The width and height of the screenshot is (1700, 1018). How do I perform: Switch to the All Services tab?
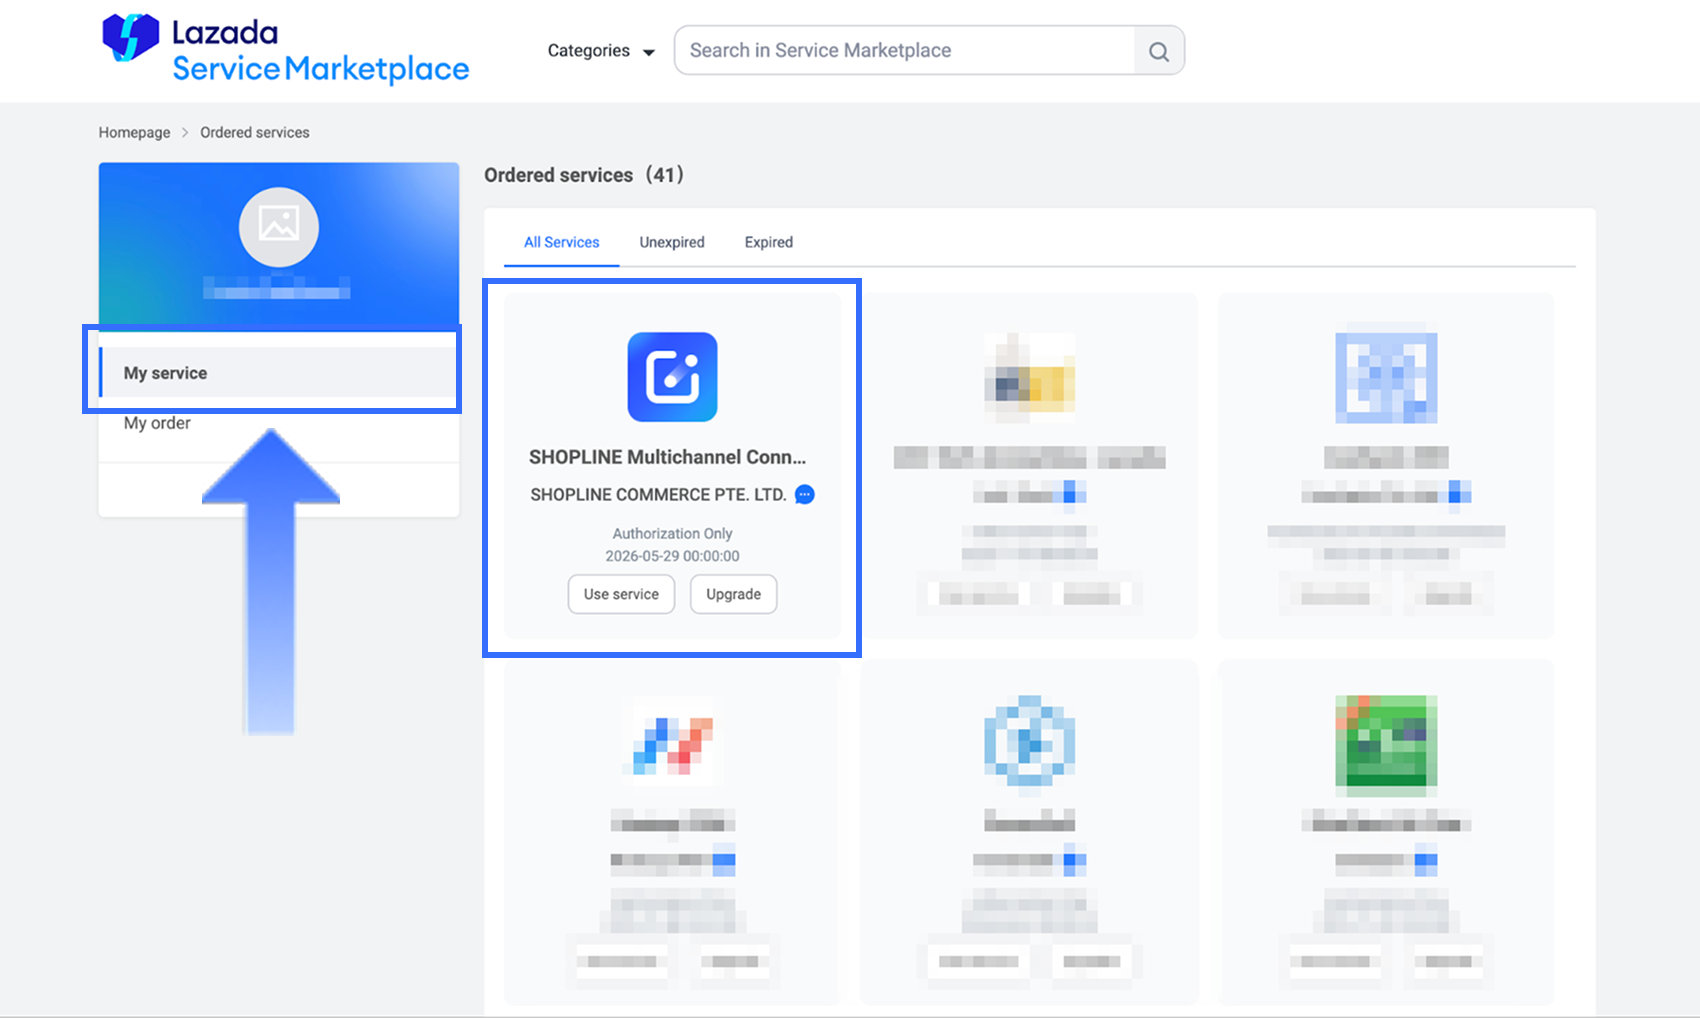click(562, 242)
